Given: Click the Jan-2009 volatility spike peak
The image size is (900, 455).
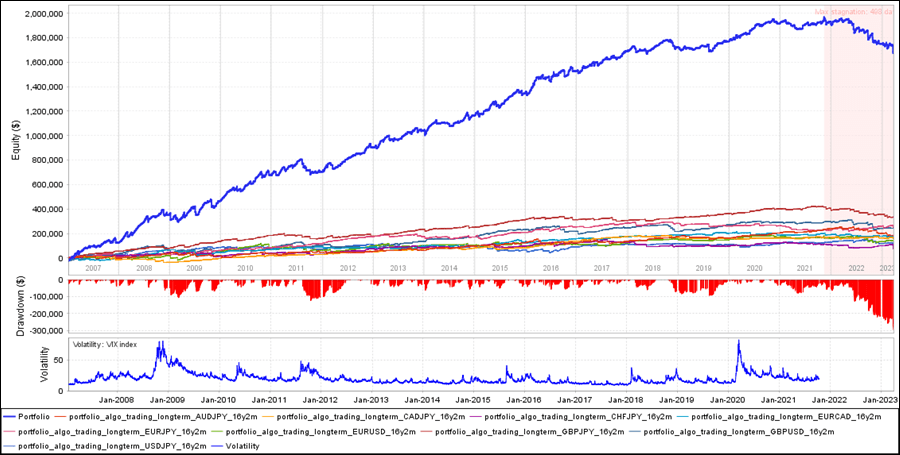Looking at the screenshot, I should 159,343.
